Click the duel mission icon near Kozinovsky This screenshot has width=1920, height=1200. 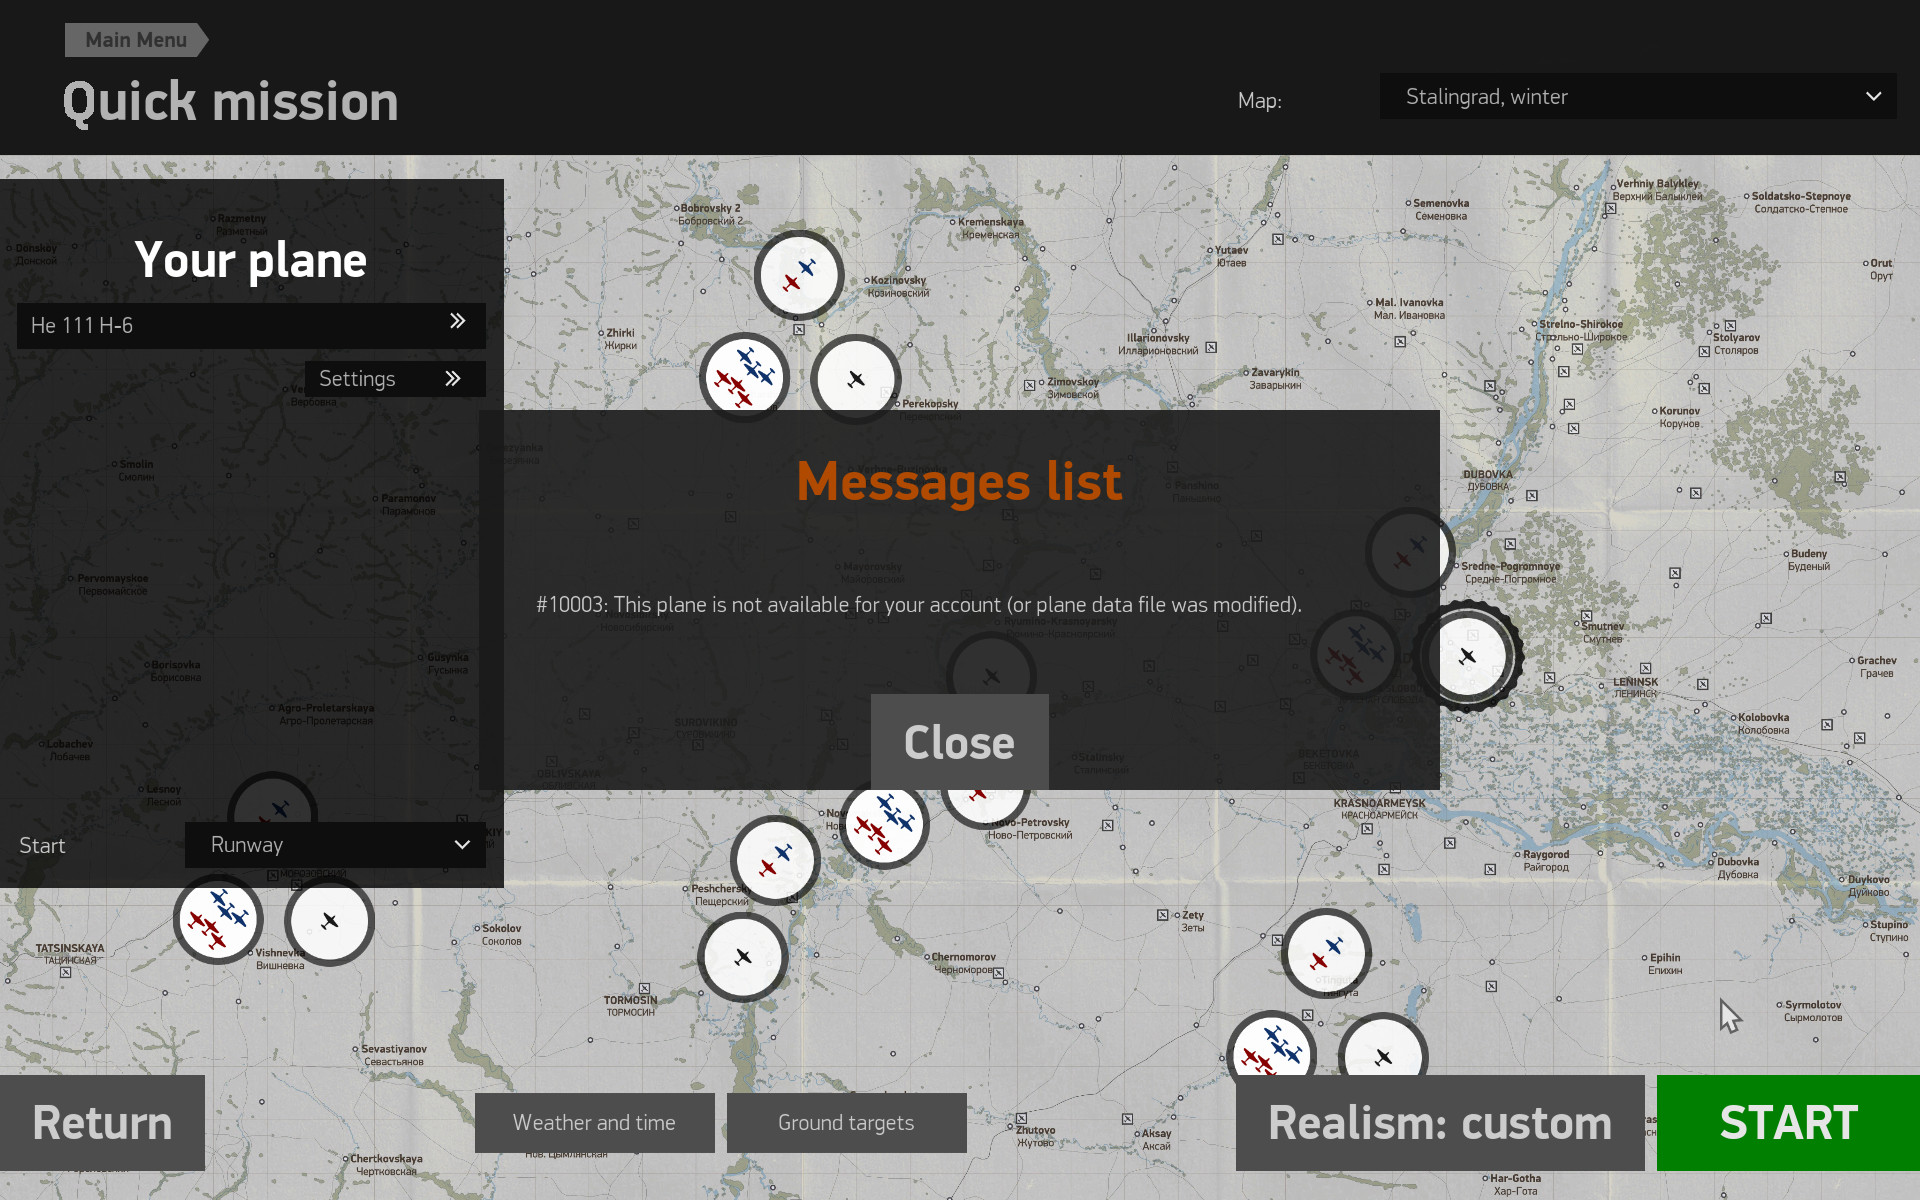coord(798,275)
